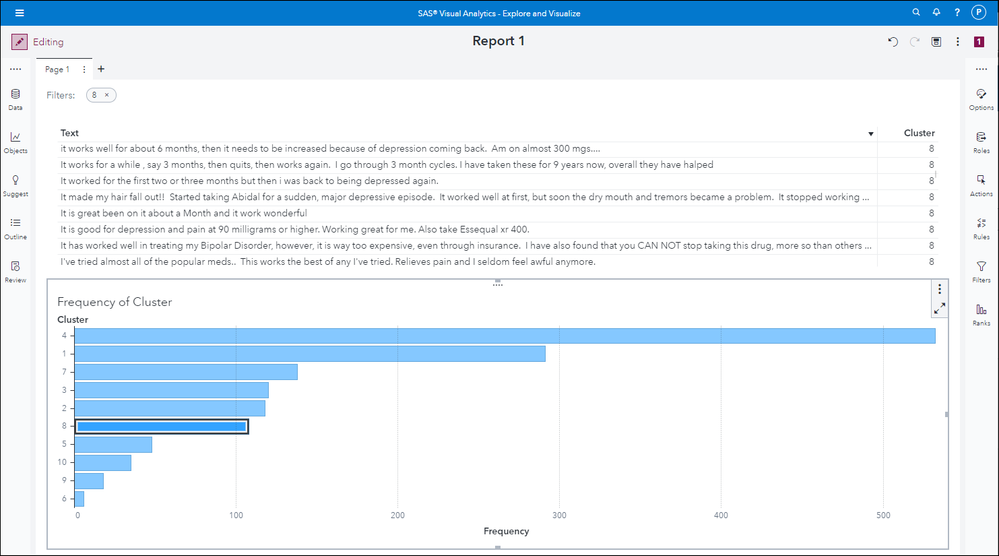999x556 pixels.
Task: Open report more options menu
Action: click(958, 42)
